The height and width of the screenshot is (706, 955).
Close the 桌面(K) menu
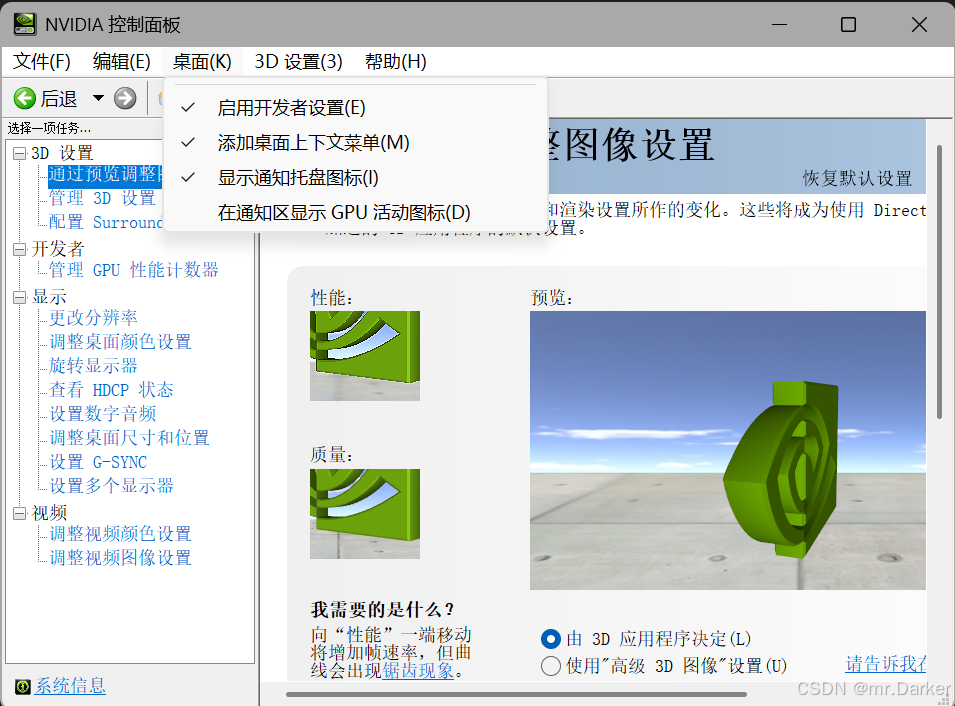tap(202, 62)
